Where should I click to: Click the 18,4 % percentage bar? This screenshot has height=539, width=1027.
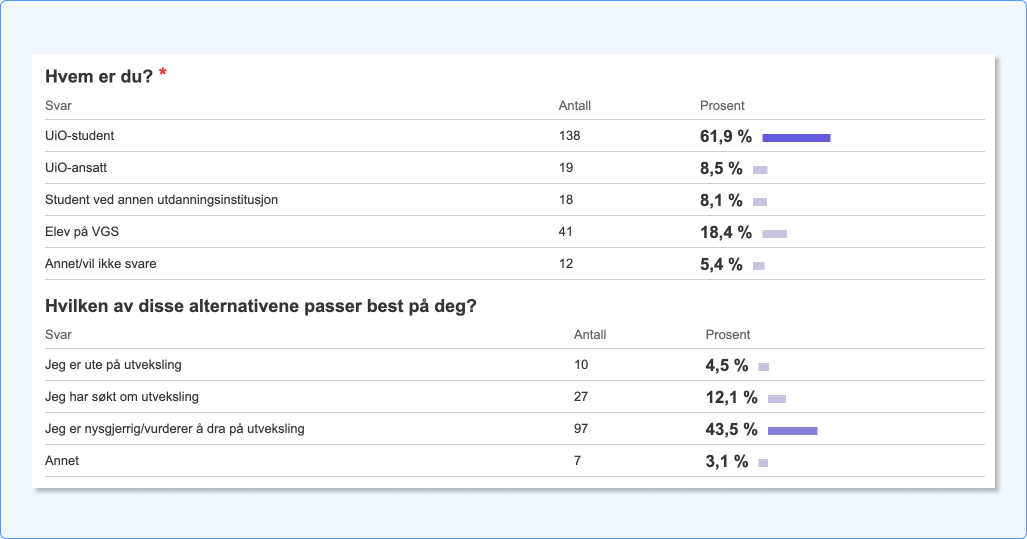(774, 234)
